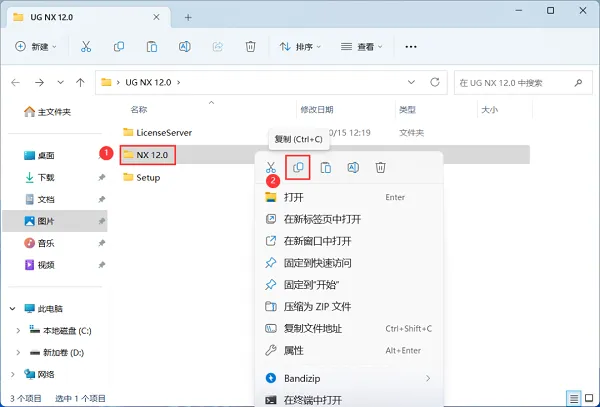Go up one folder level
This screenshot has height=407, width=600.
[80, 82]
